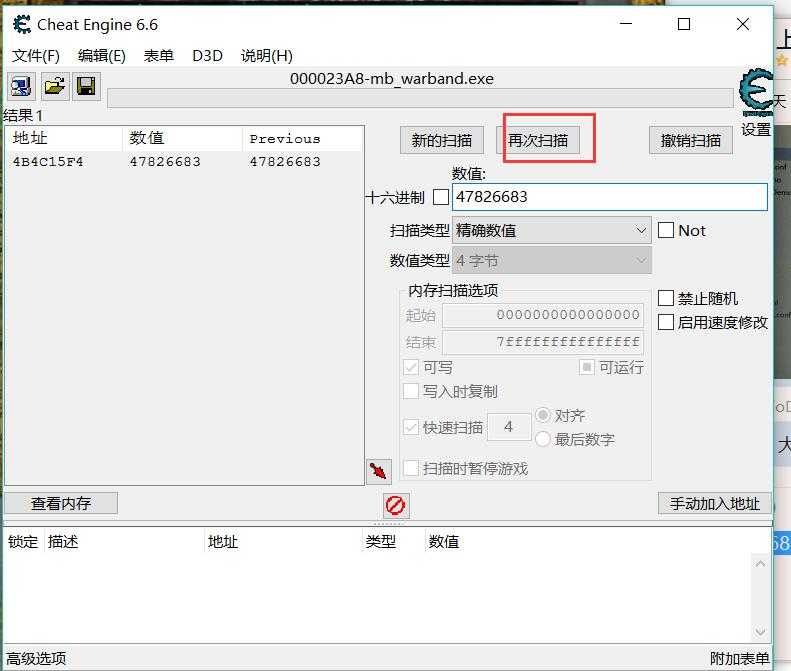
Task: Enable the 禁止随机 checkbox
Action: click(x=666, y=298)
